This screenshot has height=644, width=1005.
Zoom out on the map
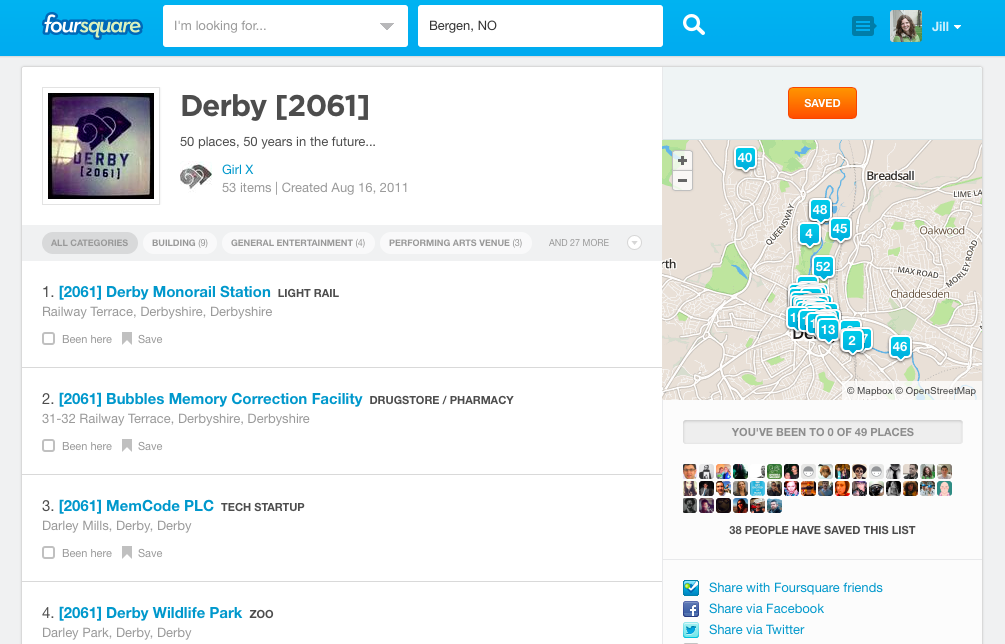pyautogui.click(x=683, y=181)
